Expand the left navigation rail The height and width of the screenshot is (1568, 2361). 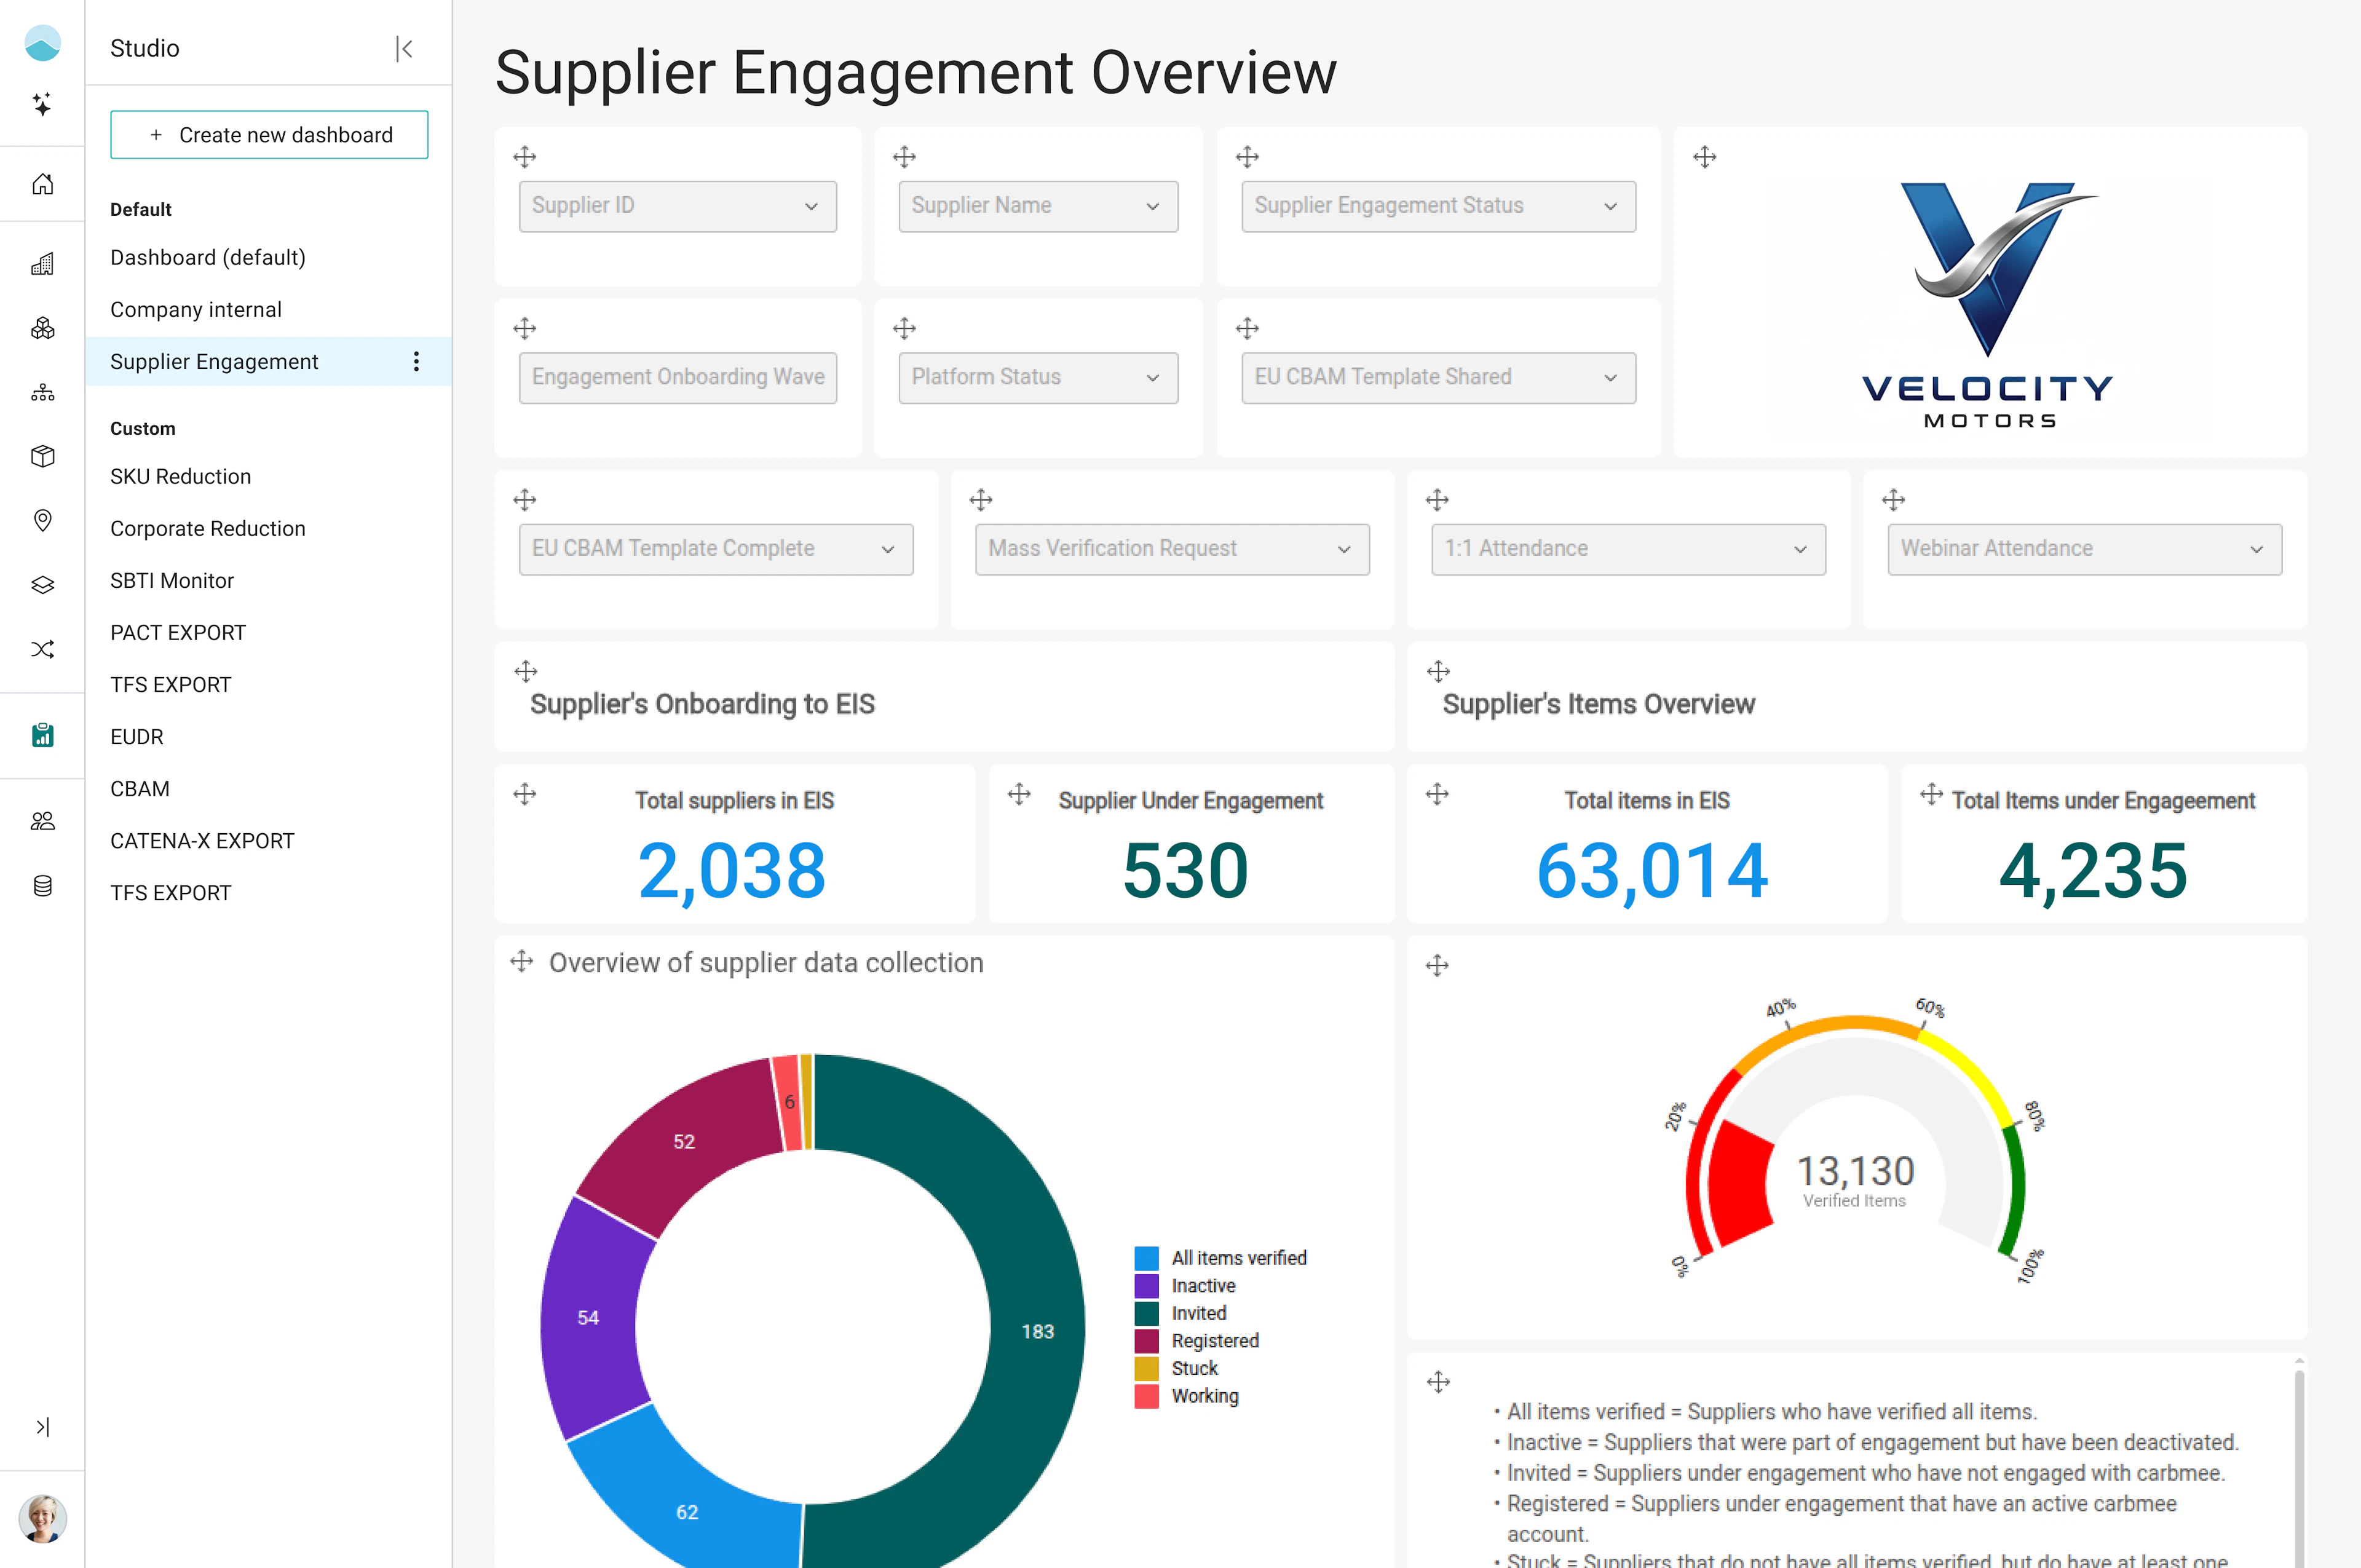click(x=42, y=1427)
